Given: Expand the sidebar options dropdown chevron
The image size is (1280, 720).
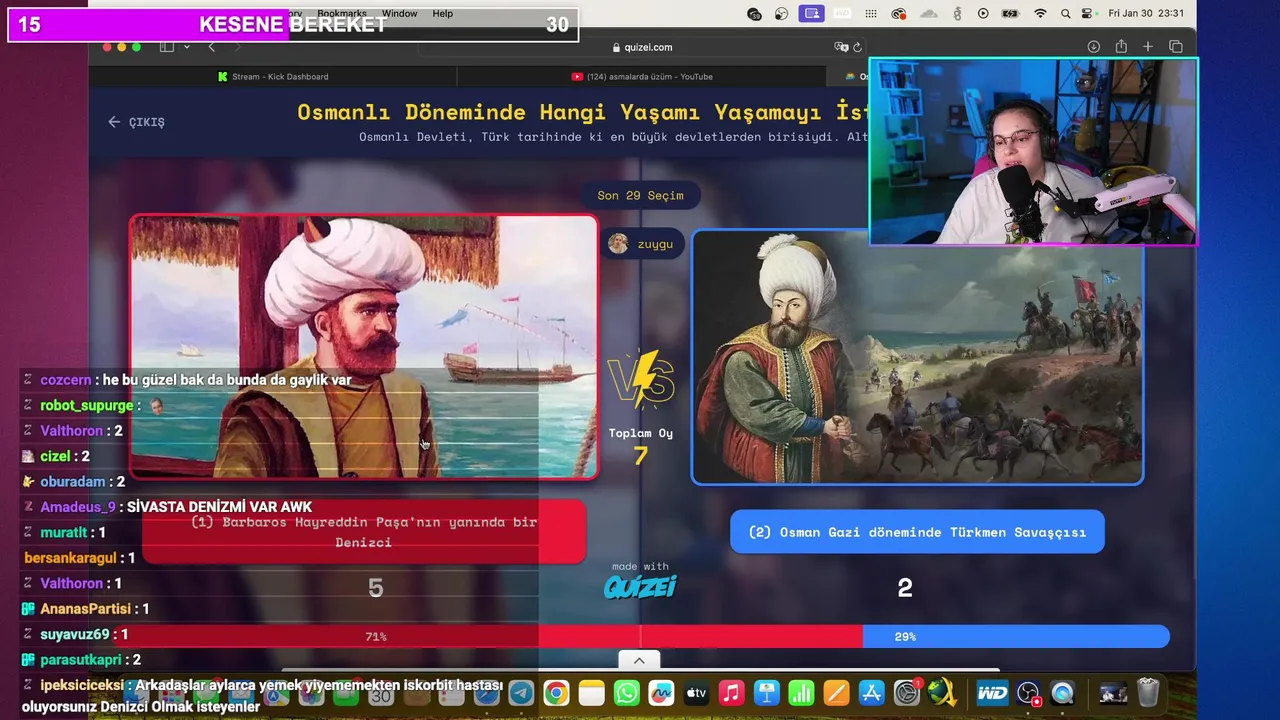Looking at the screenshot, I should pyautogui.click(x=187, y=47).
